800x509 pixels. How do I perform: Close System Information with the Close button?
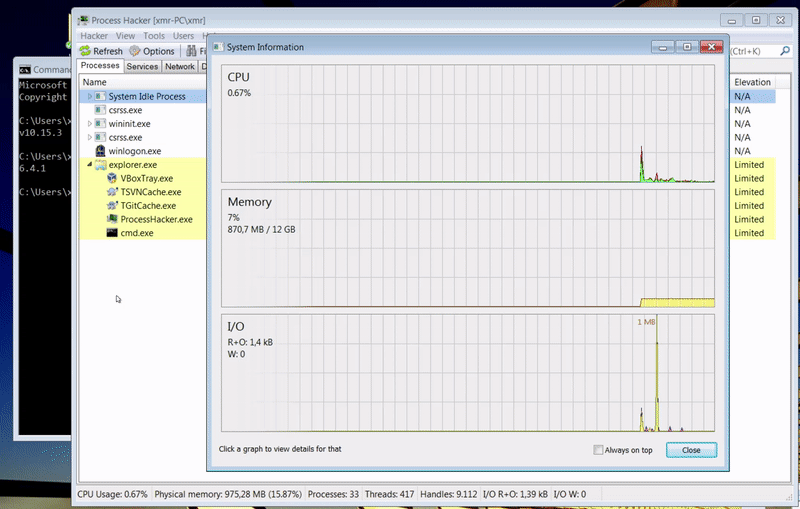click(691, 450)
